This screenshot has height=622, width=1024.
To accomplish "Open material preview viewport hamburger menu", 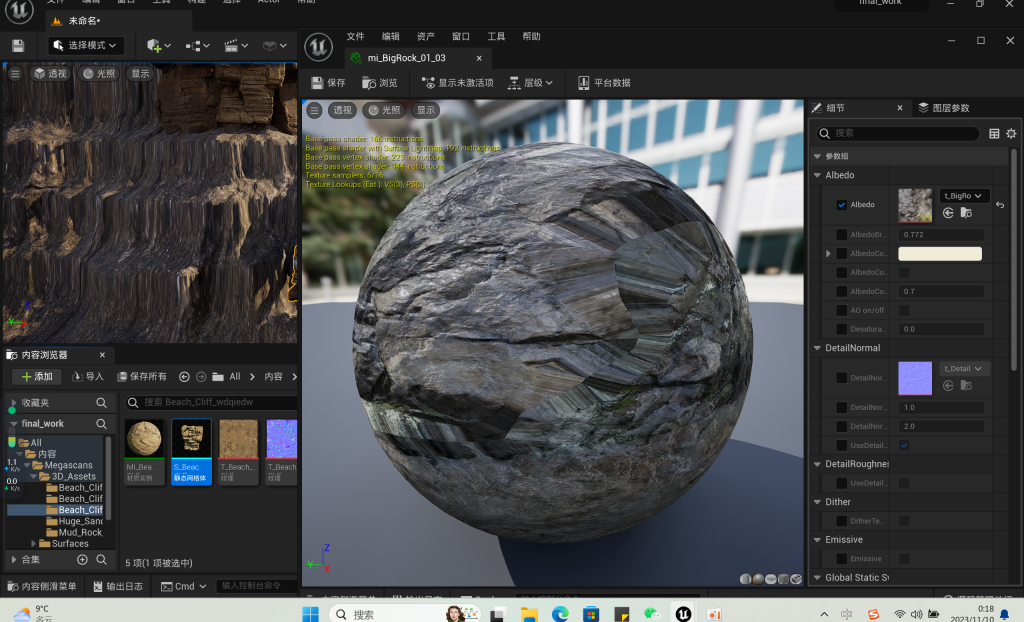I will [x=314, y=110].
